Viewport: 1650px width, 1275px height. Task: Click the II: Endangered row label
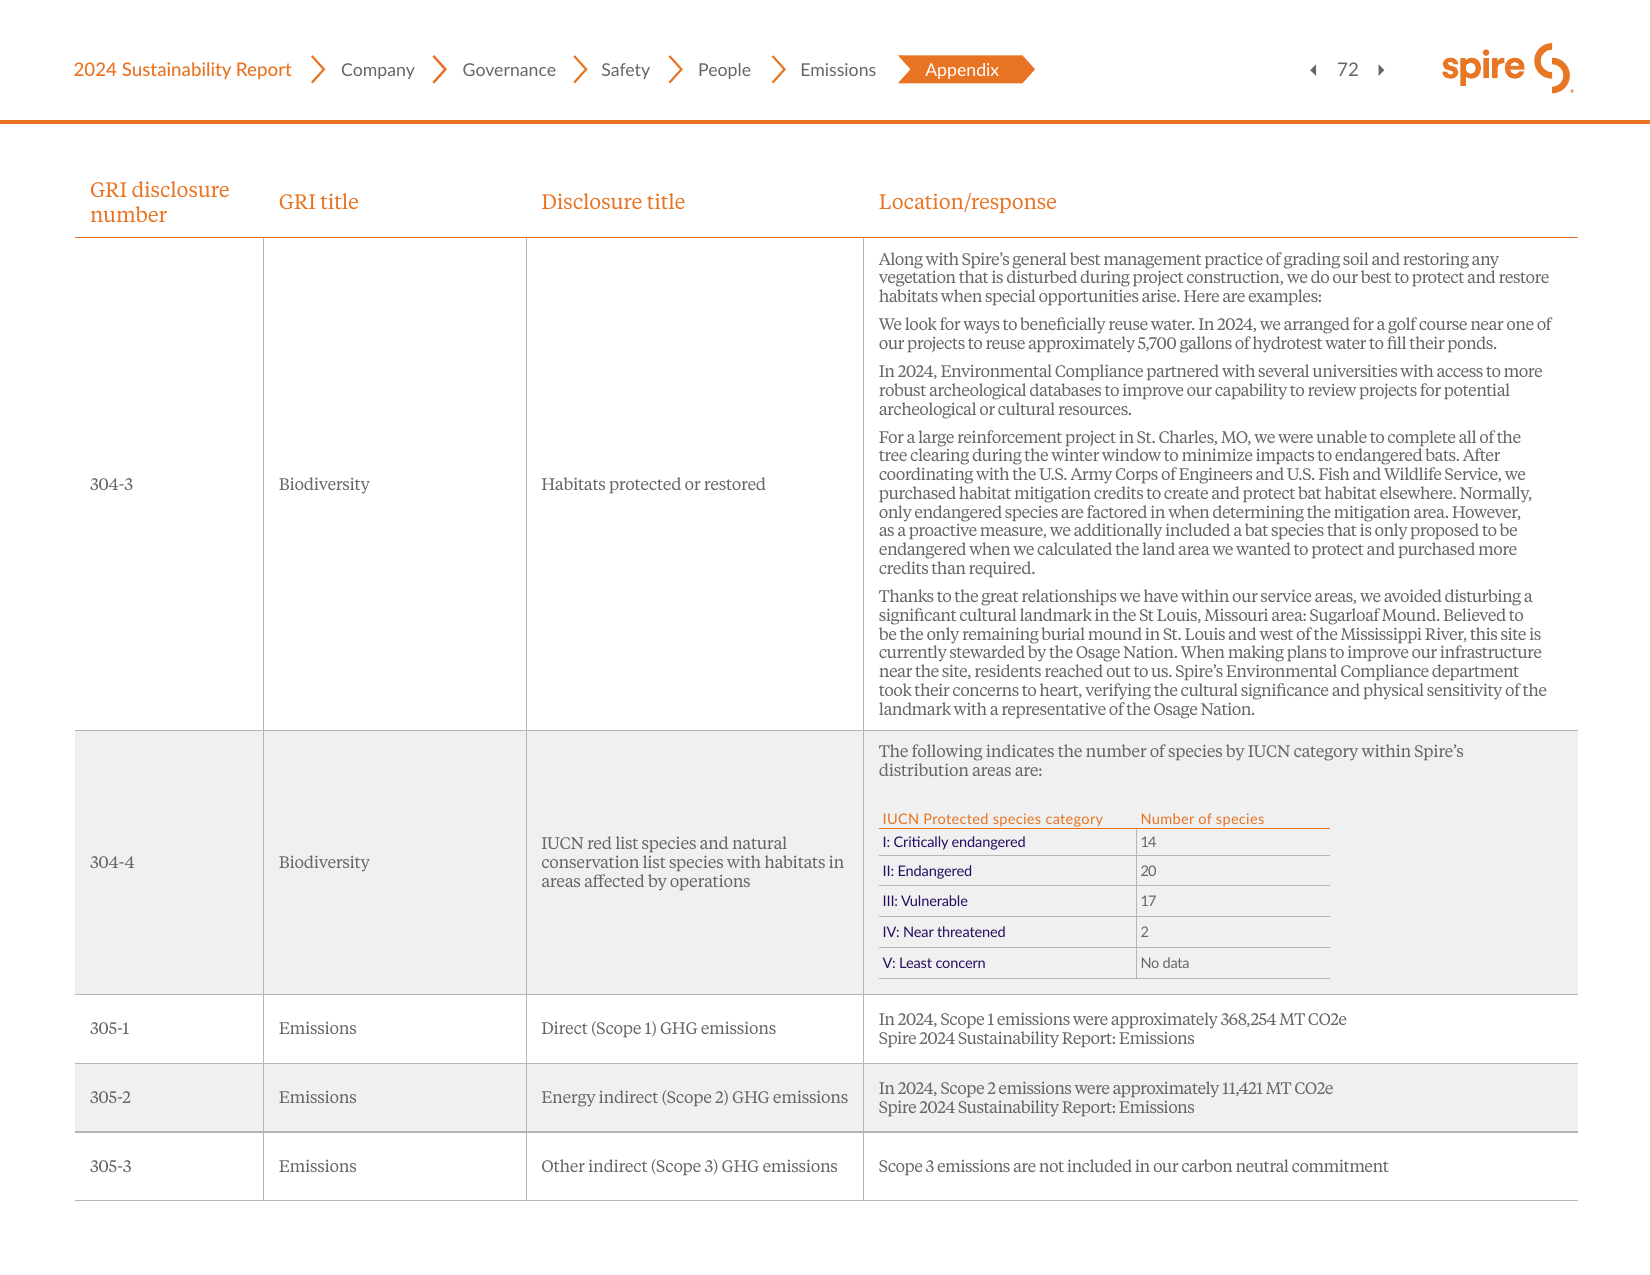point(926,871)
